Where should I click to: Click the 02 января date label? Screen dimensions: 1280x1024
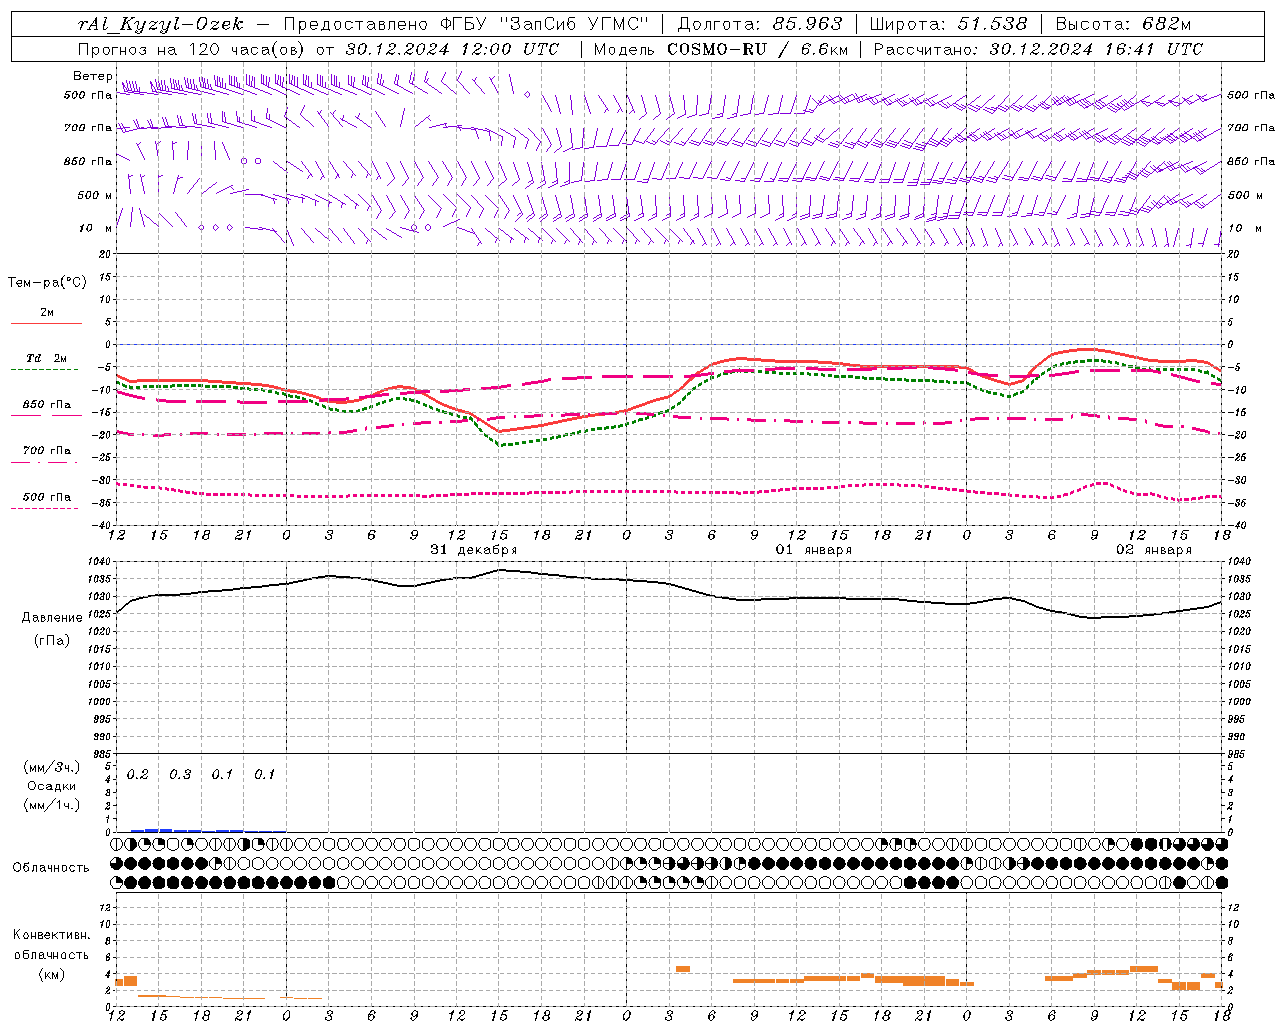coord(1154,550)
